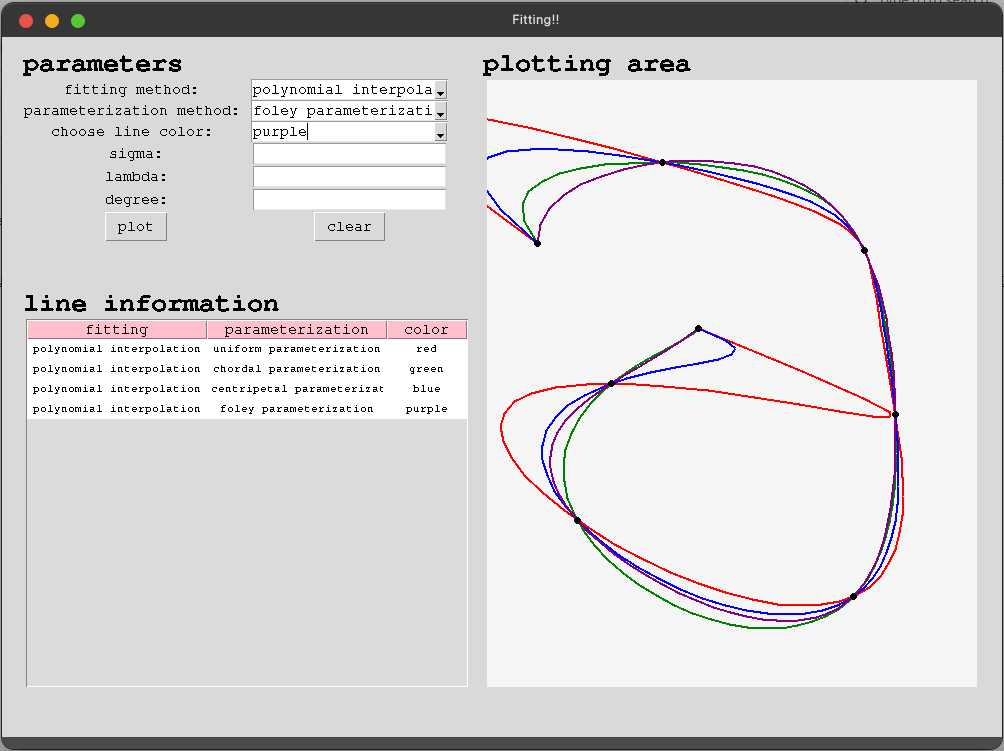Click the rightmost black data point
Screen dimensions: 1004x751
[896, 414]
